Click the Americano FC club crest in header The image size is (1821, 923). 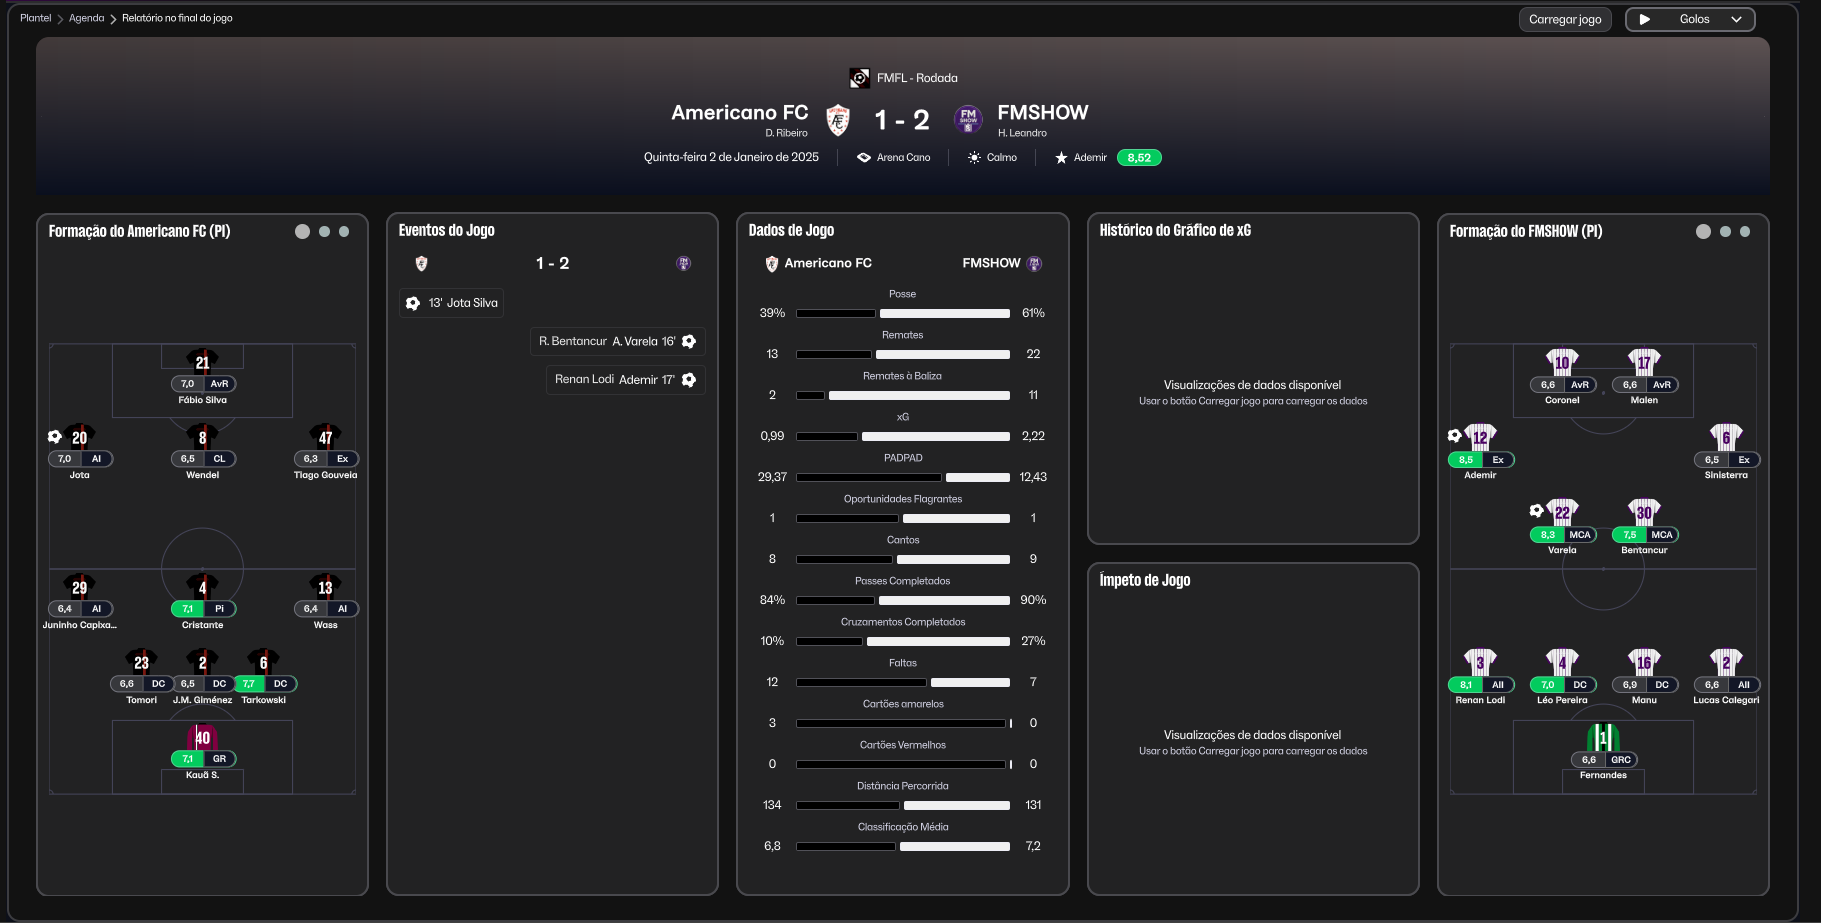click(x=838, y=121)
